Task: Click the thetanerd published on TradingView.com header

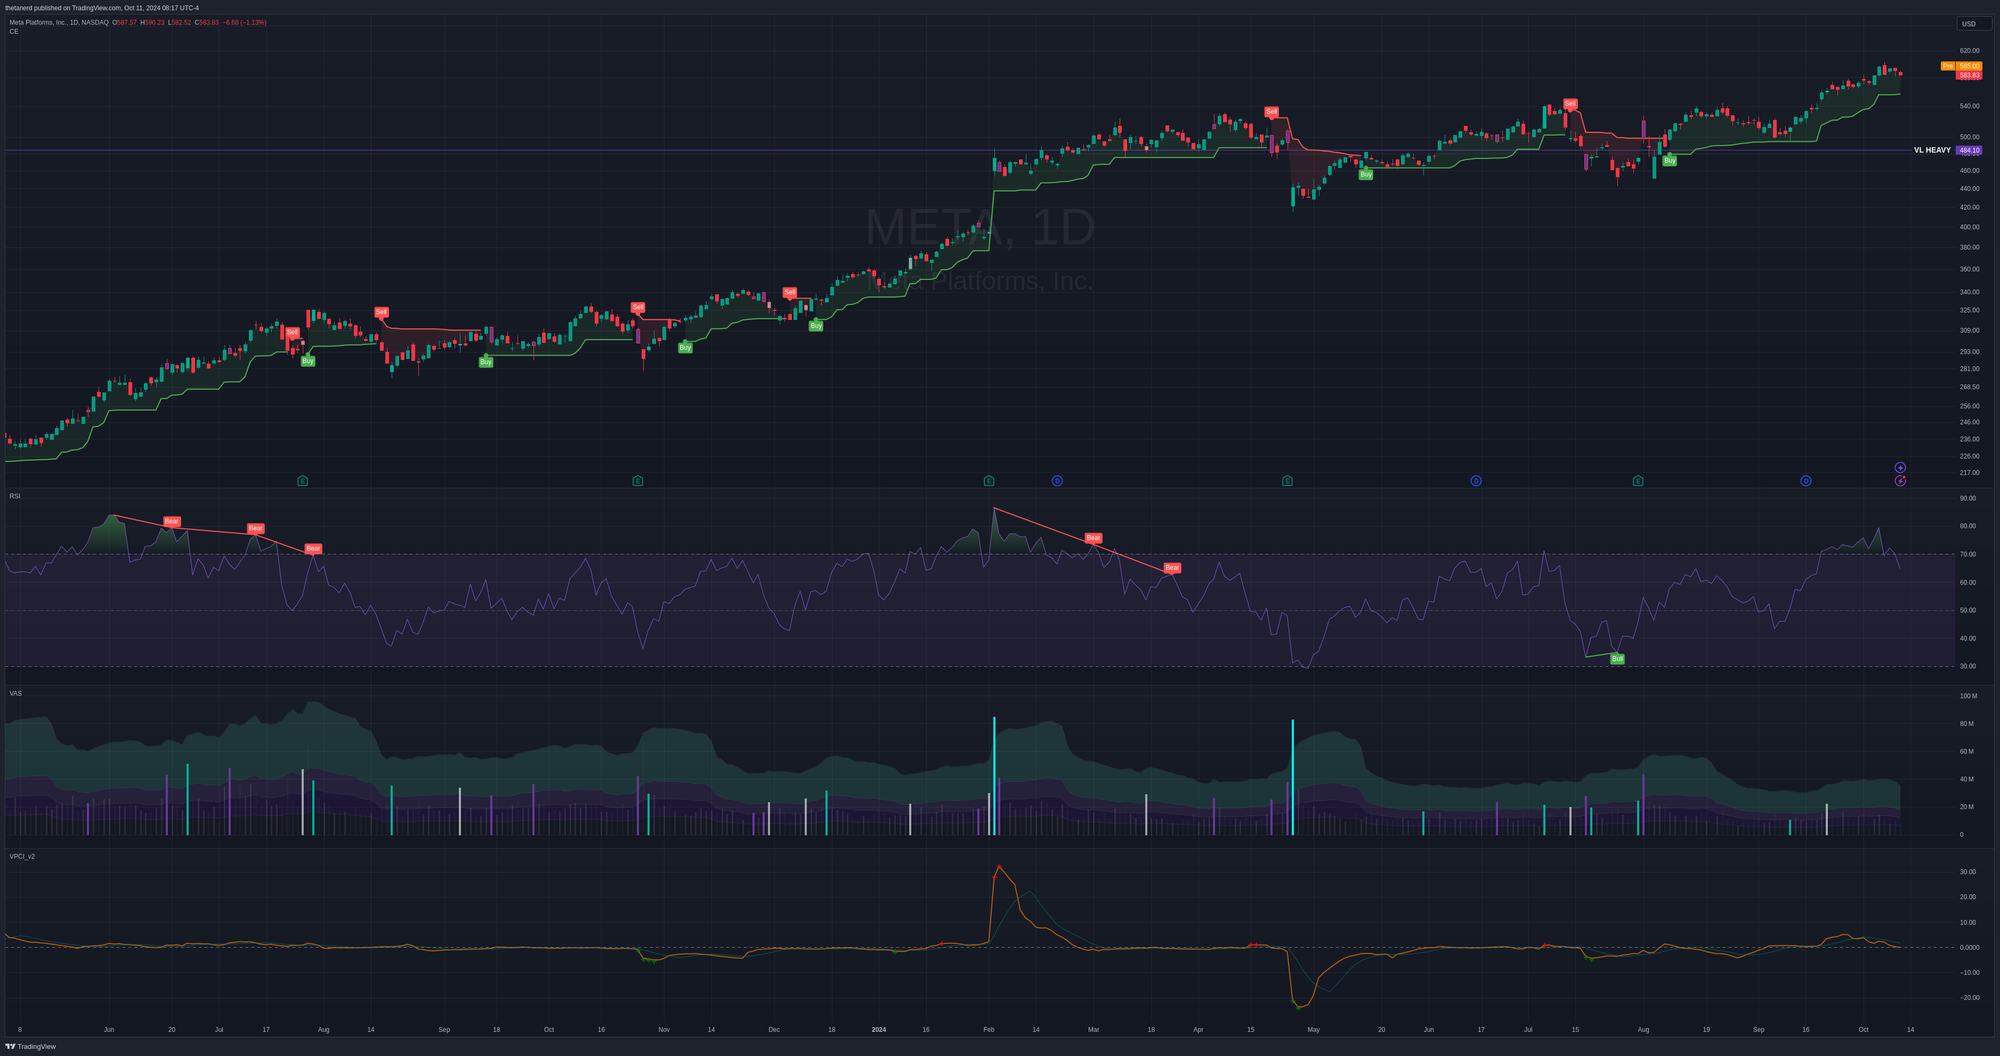Action: (x=102, y=8)
